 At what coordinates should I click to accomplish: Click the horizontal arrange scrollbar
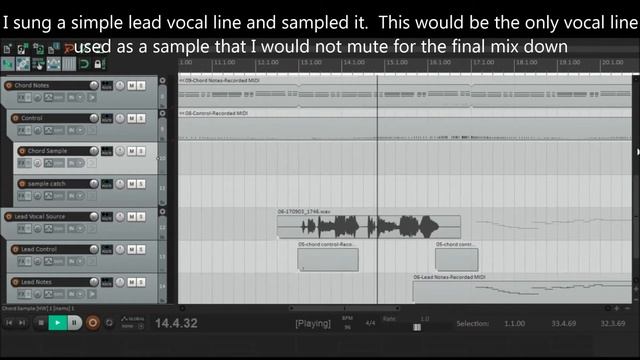coord(344,308)
